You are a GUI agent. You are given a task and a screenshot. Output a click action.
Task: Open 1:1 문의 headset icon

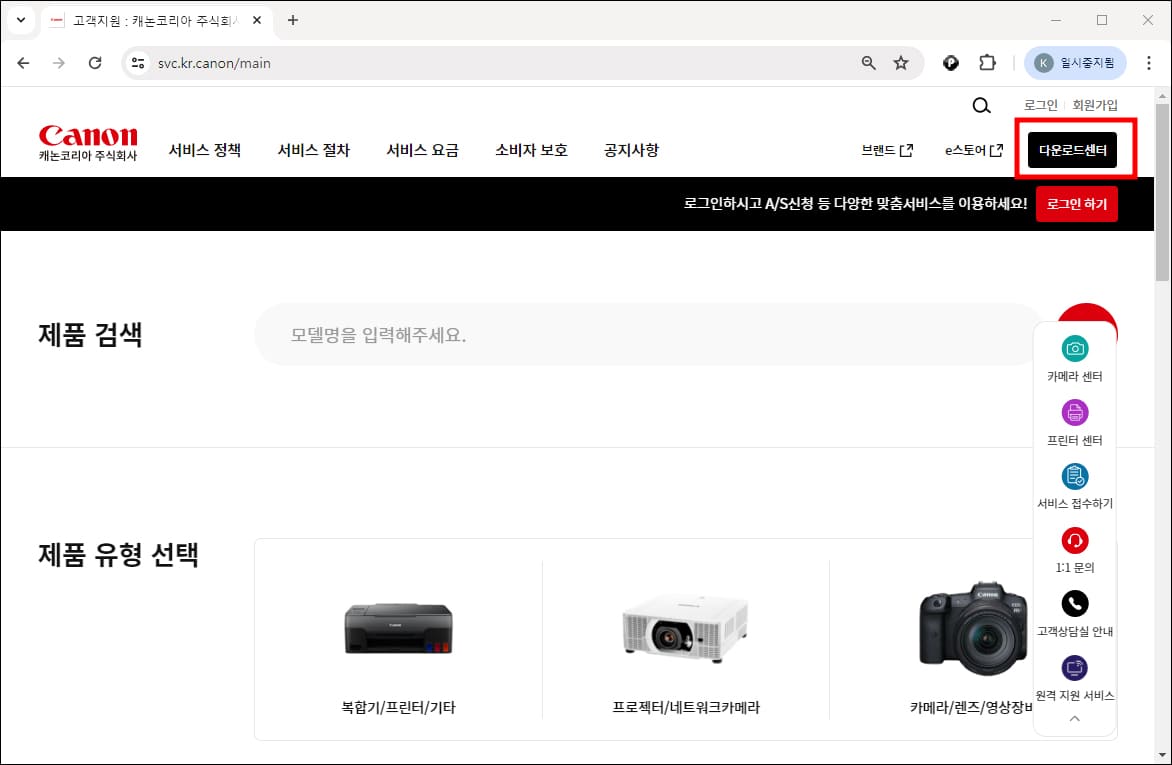1075,541
